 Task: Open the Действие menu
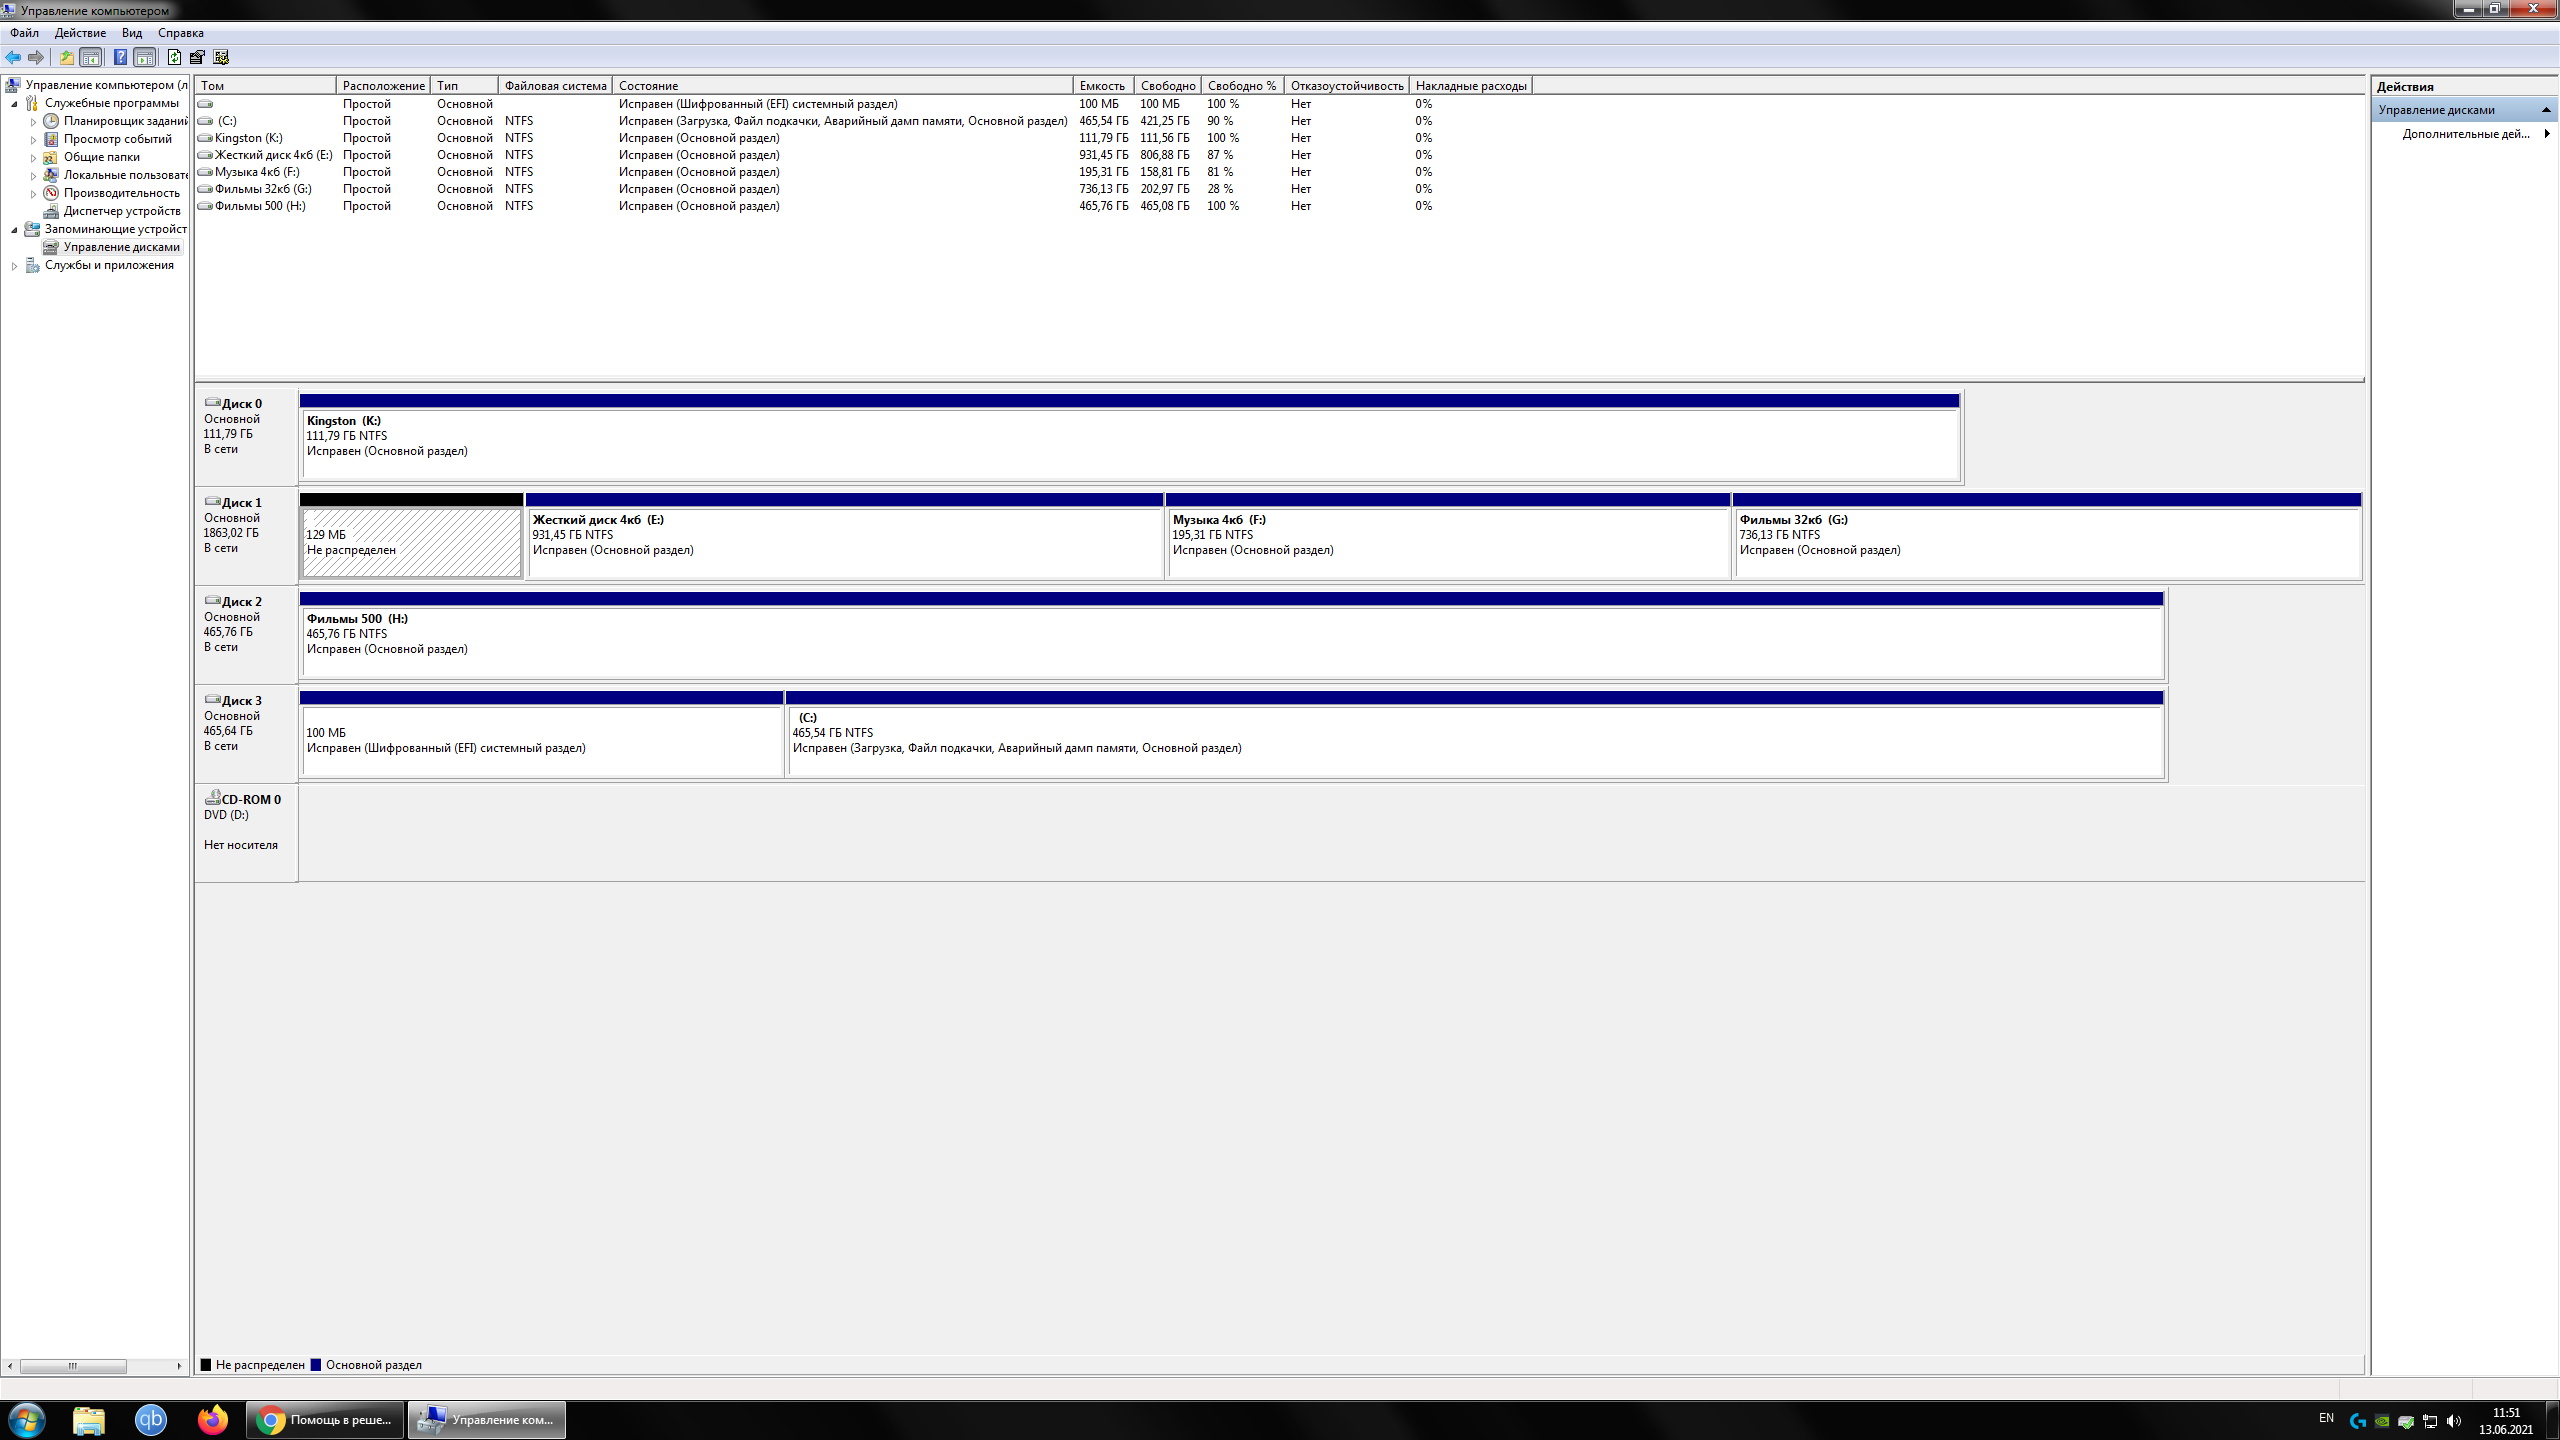80,33
